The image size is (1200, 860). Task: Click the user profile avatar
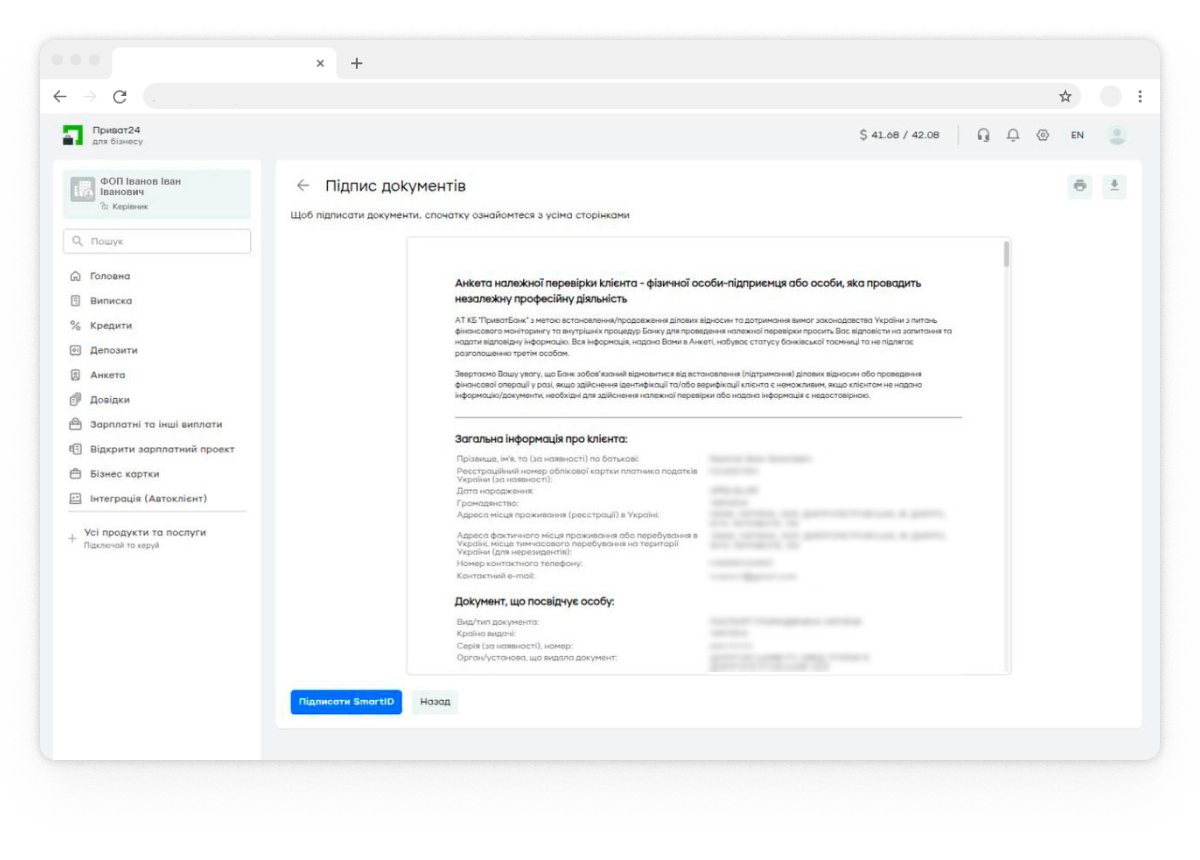(x=1117, y=135)
